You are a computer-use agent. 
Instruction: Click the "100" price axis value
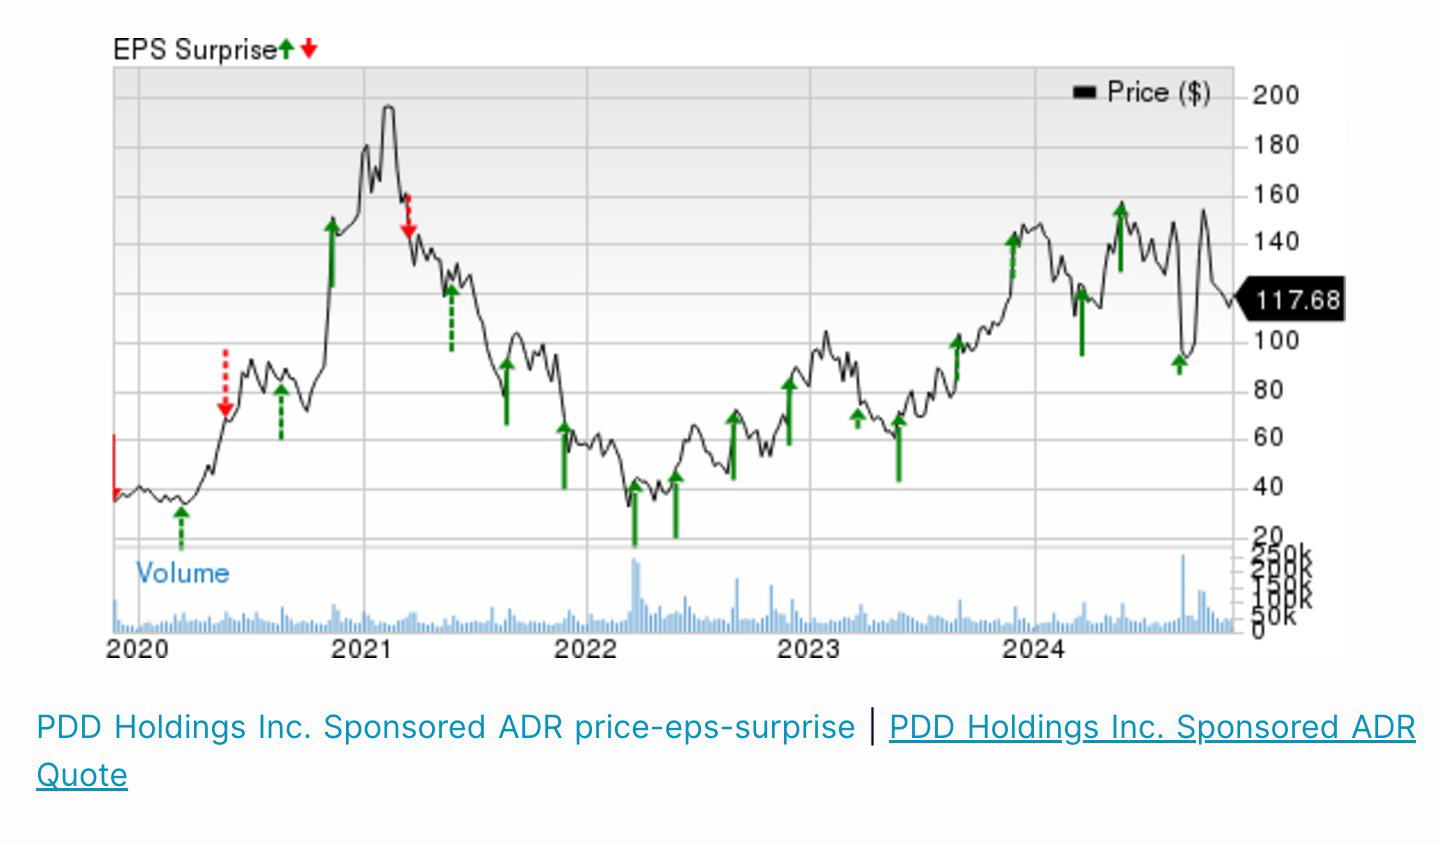1276,340
